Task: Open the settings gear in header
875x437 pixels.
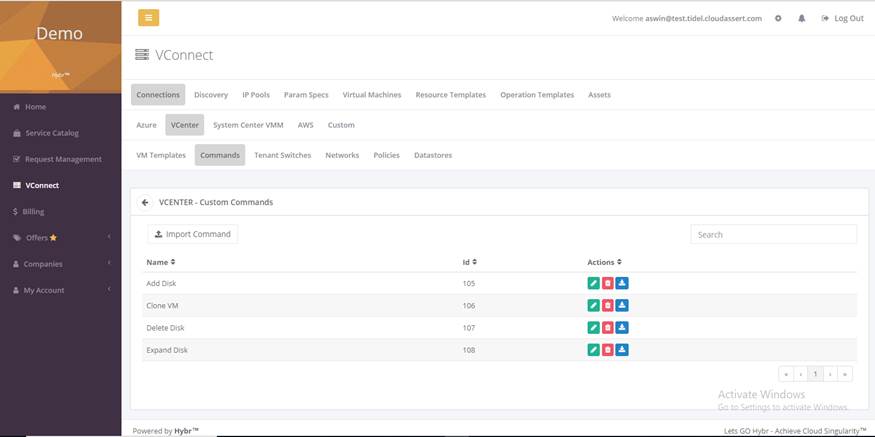Action: [778, 18]
